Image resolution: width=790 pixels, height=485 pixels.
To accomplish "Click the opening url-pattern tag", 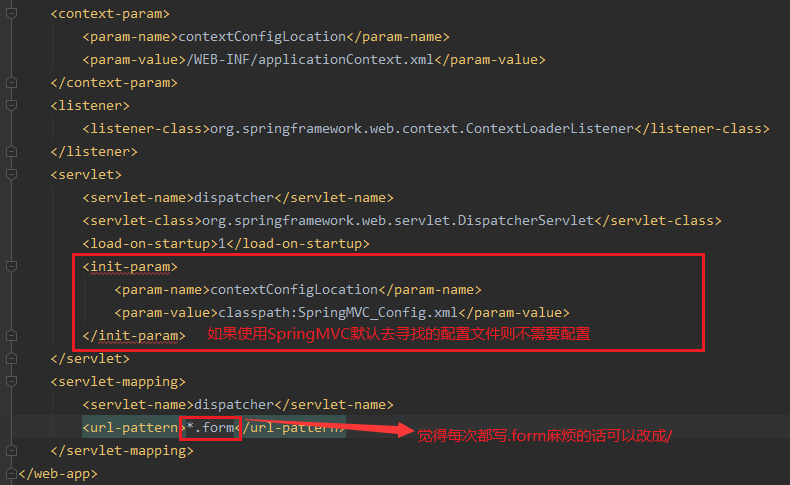I will tap(134, 428).
